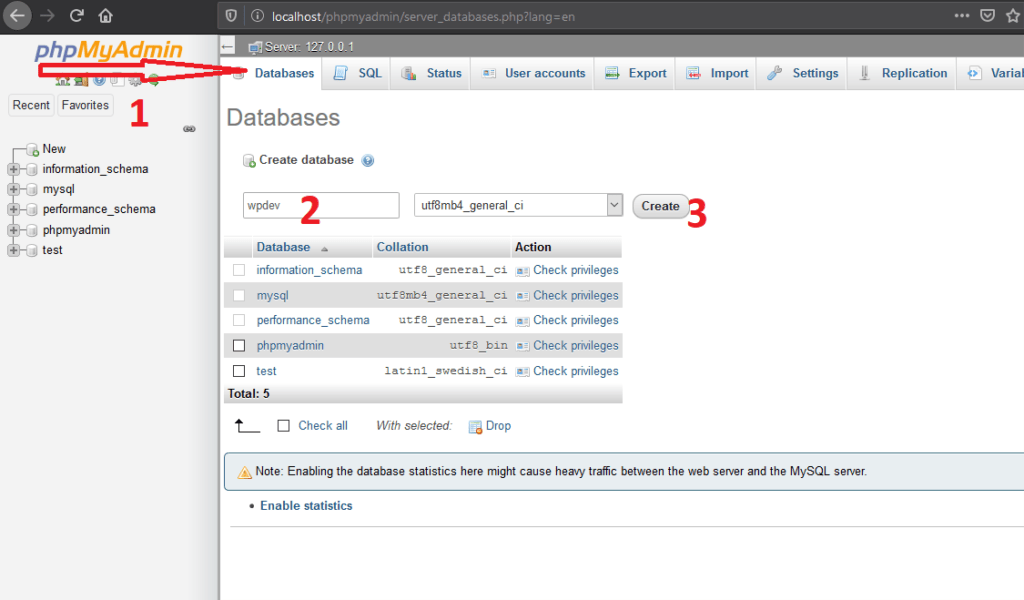Click the green reload navigation panel icon
1024x600 pixels.
153,81
